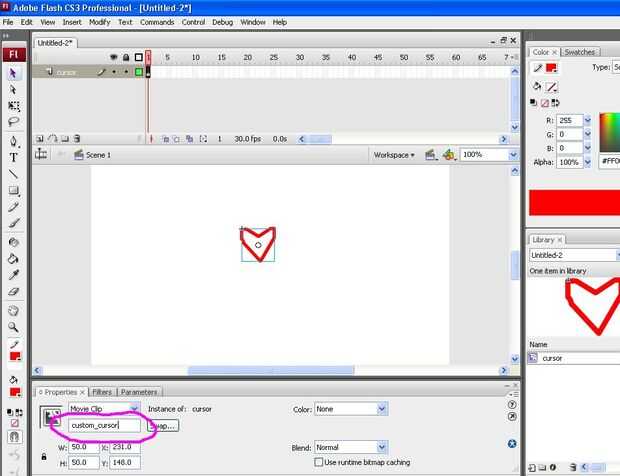Click Edit Scene icon in stage bar
The height and width of the screenshot is (476, 620).
click(430, 155)
